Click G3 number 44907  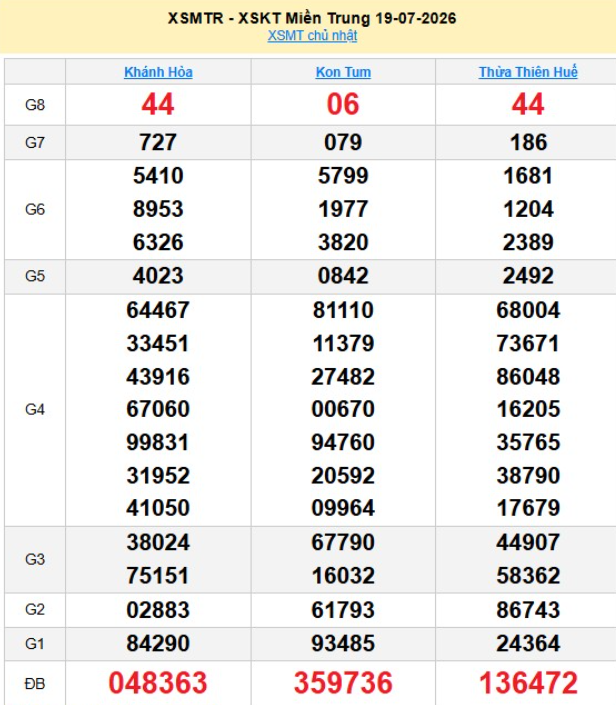pos(528,542)
